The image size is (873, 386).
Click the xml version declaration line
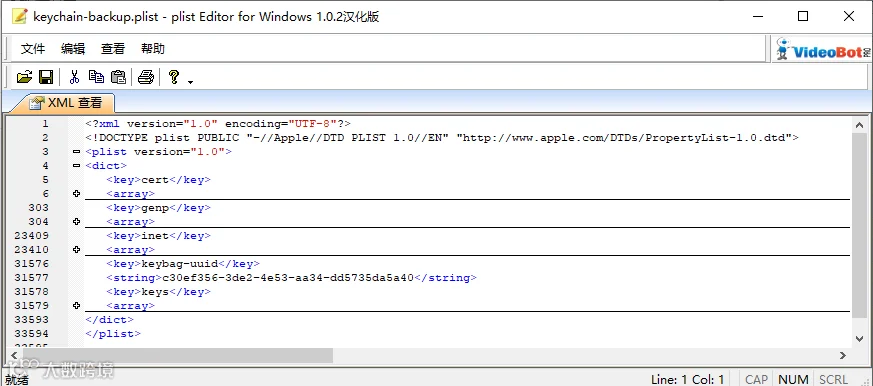(218, 124)
